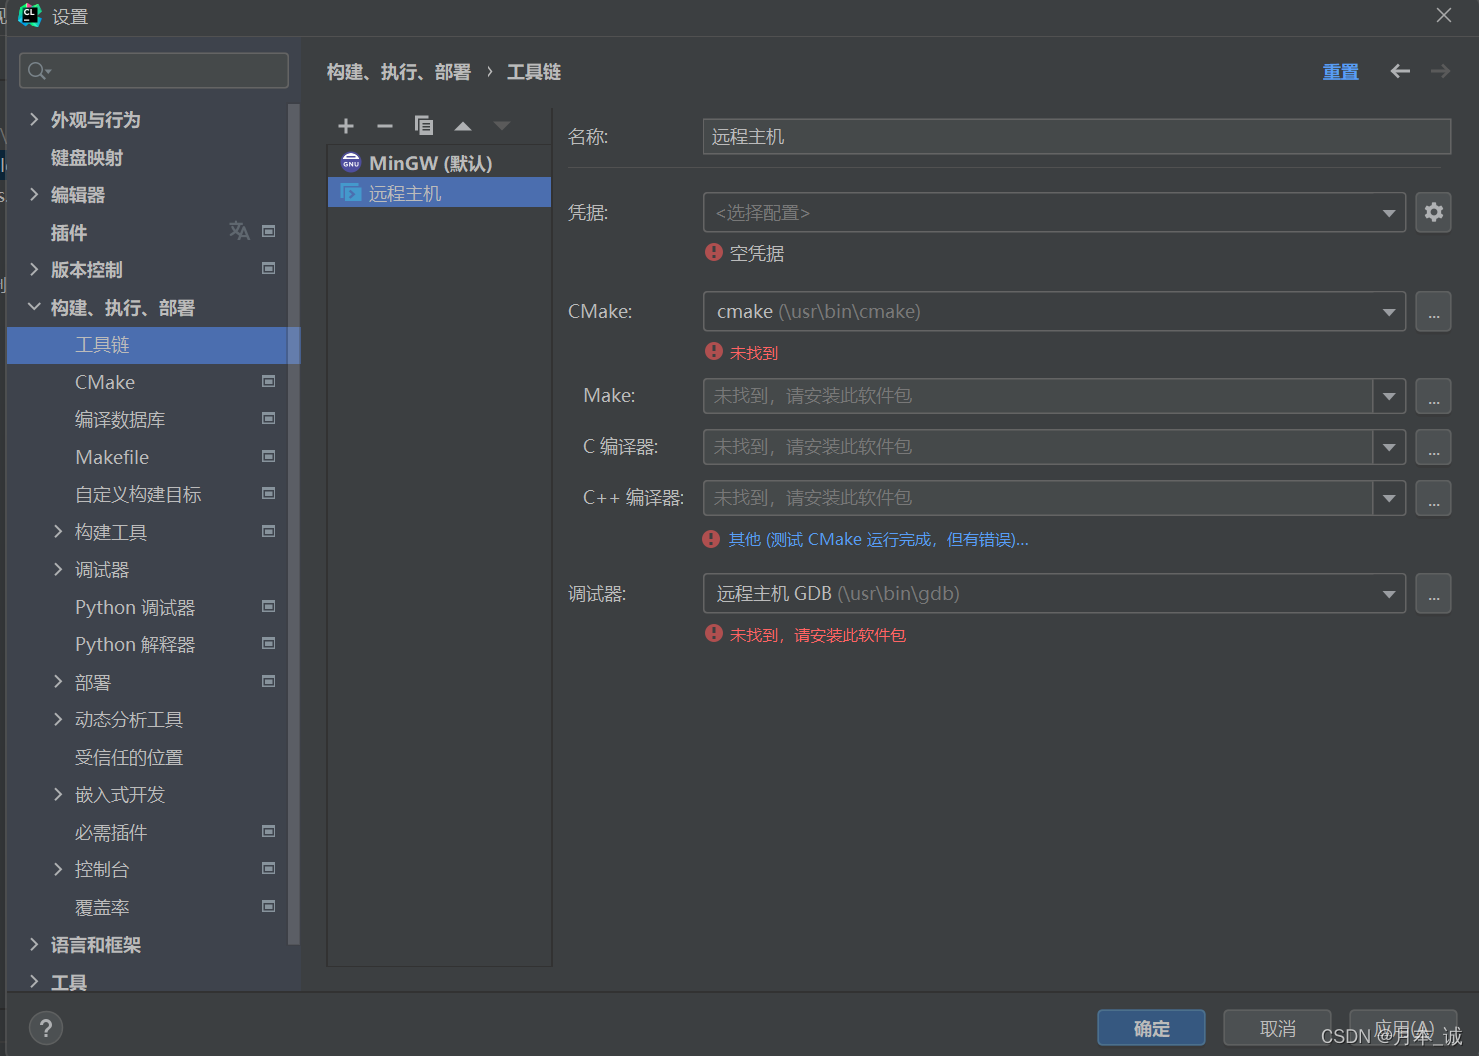Viewport: 1479px width, 1056px height.
Task: Open the C++ 编译器 dropdown arrow
Action: coord(1389,498)
